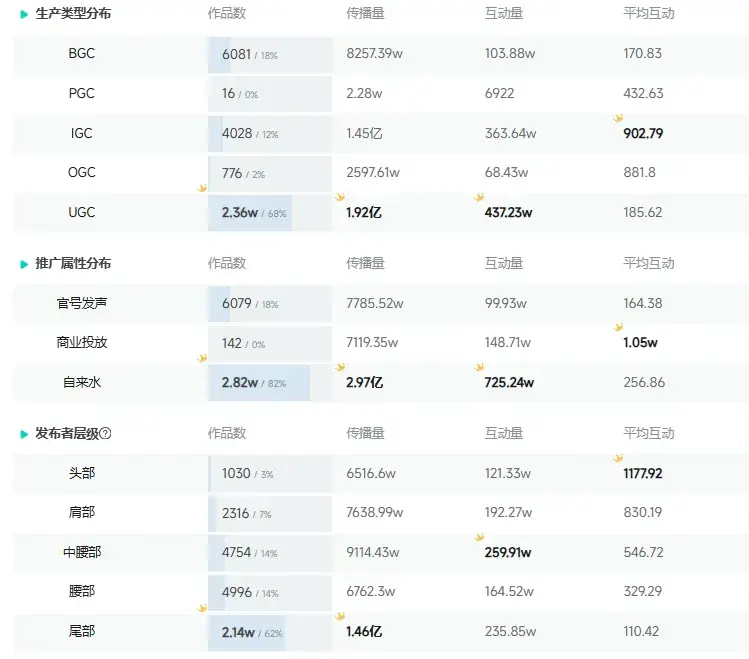The height and width of the screenshot is (659, 749).
Task: Click the 1030 / 3% cell
Action: point(270,474)
